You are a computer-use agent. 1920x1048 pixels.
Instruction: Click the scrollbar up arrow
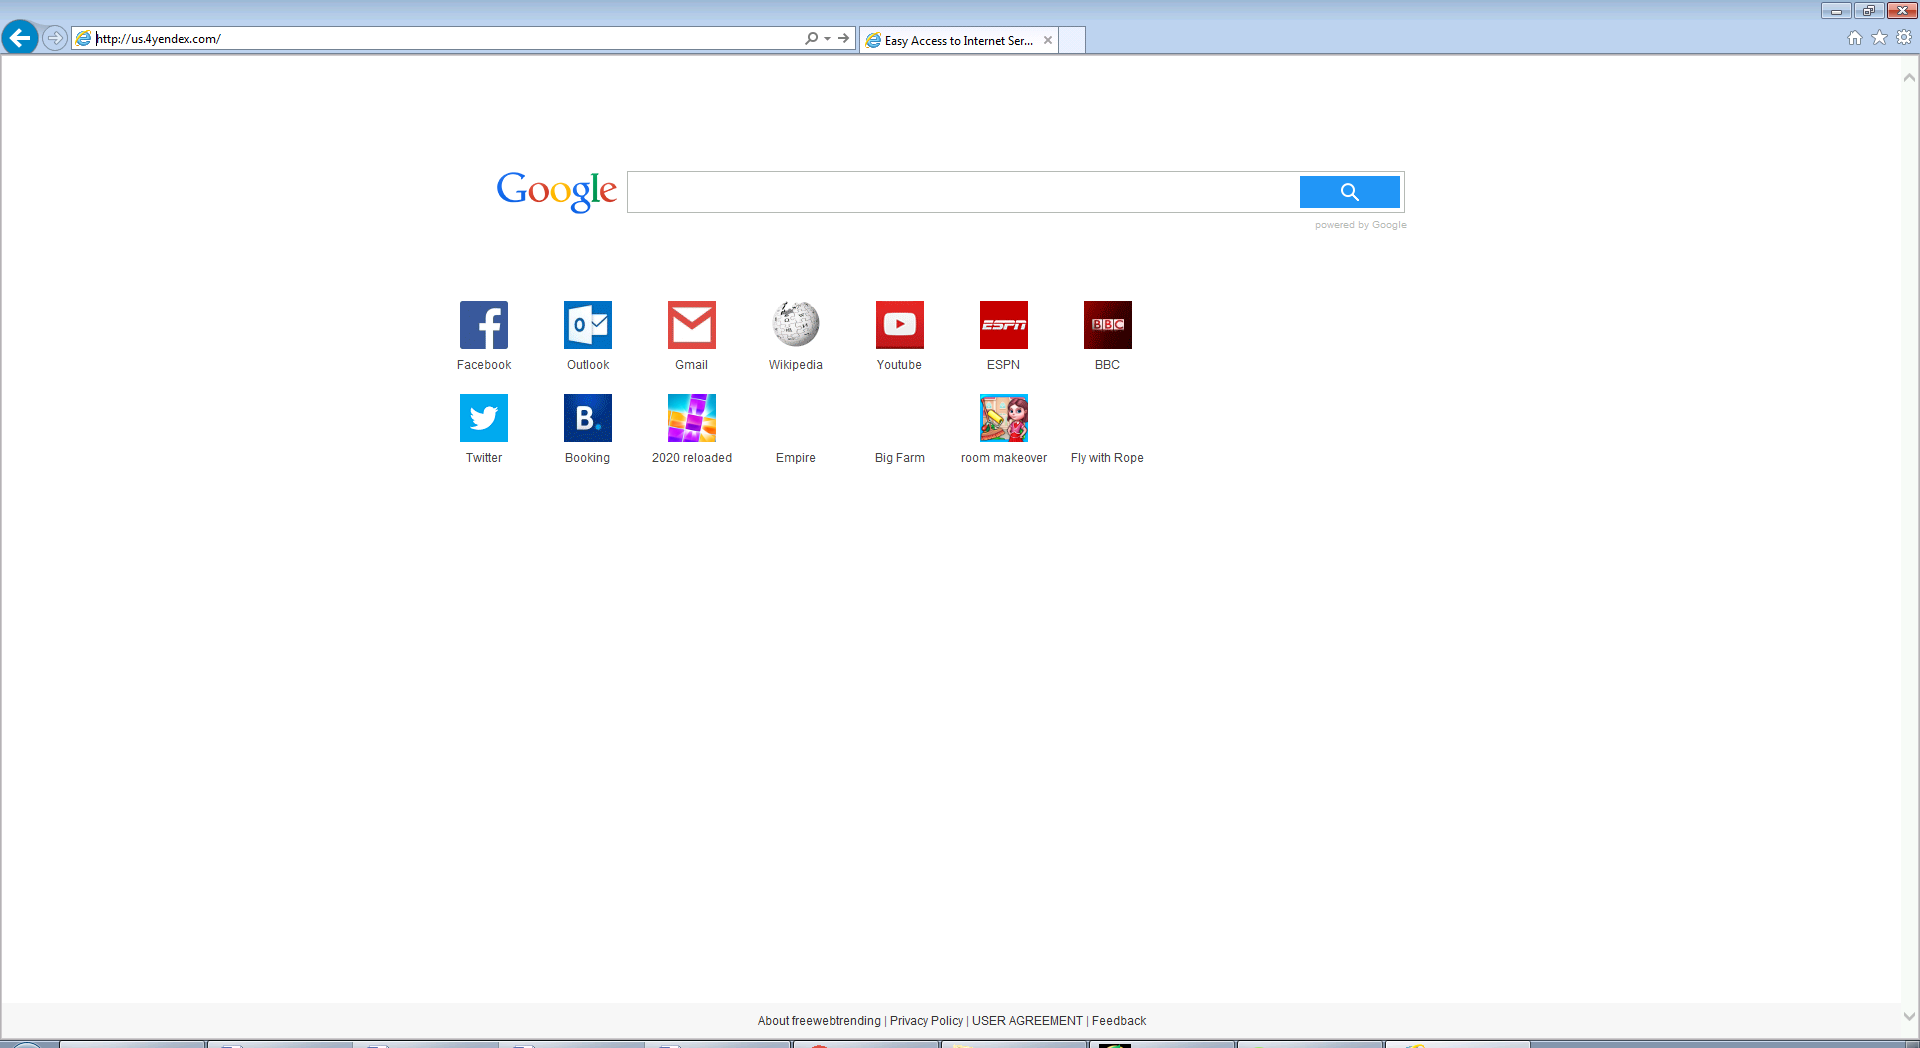click(1909, 78)
